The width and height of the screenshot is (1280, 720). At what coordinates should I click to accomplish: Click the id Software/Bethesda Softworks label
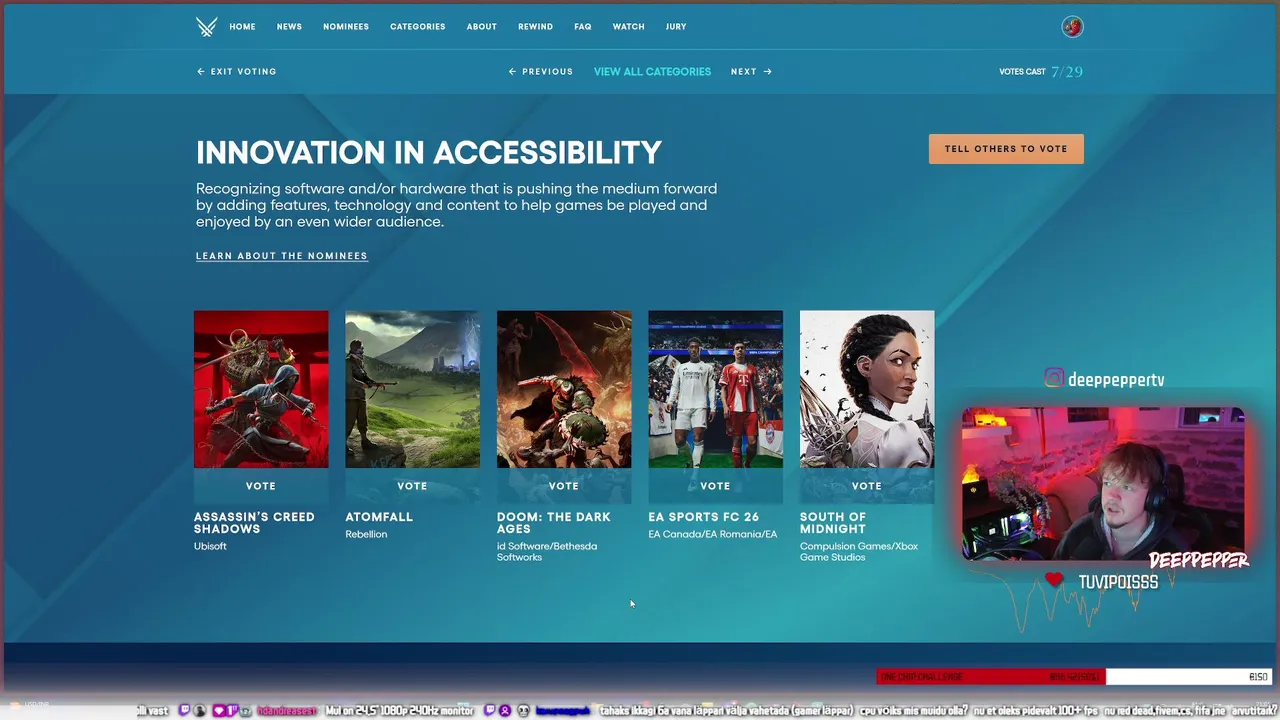click(x=547, y=552)
